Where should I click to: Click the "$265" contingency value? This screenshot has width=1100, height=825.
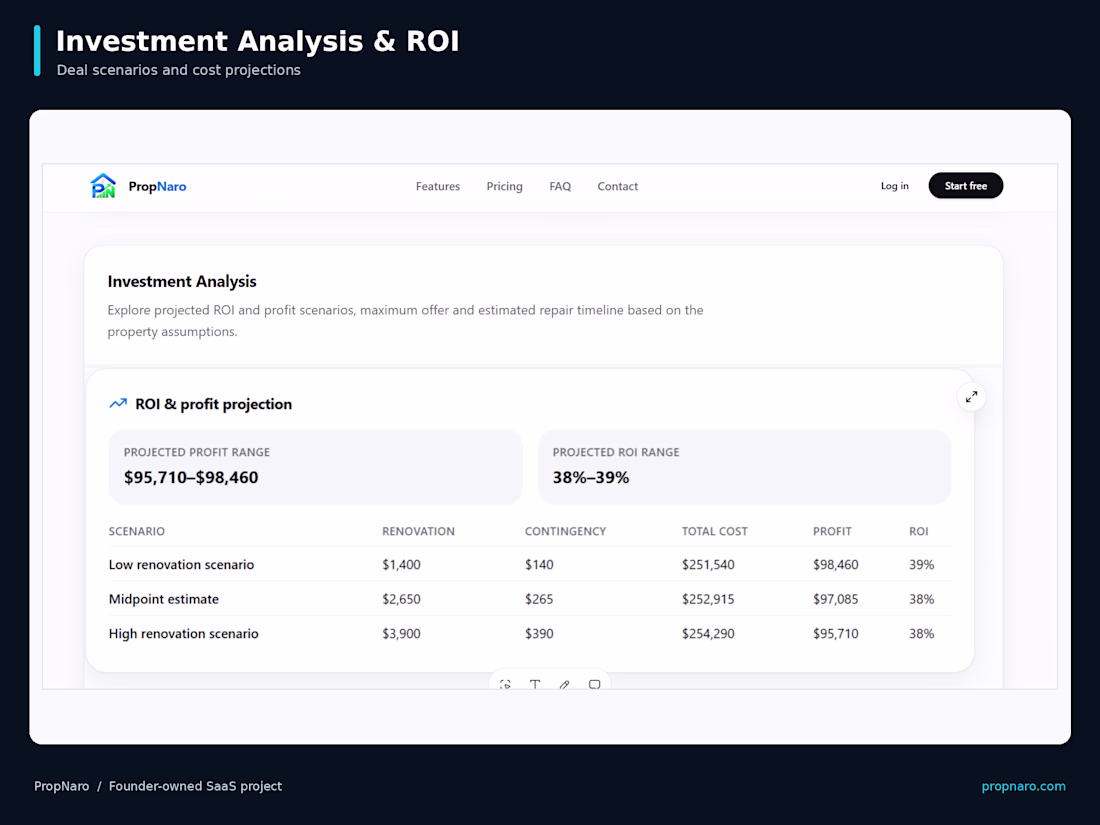[539, 599]
